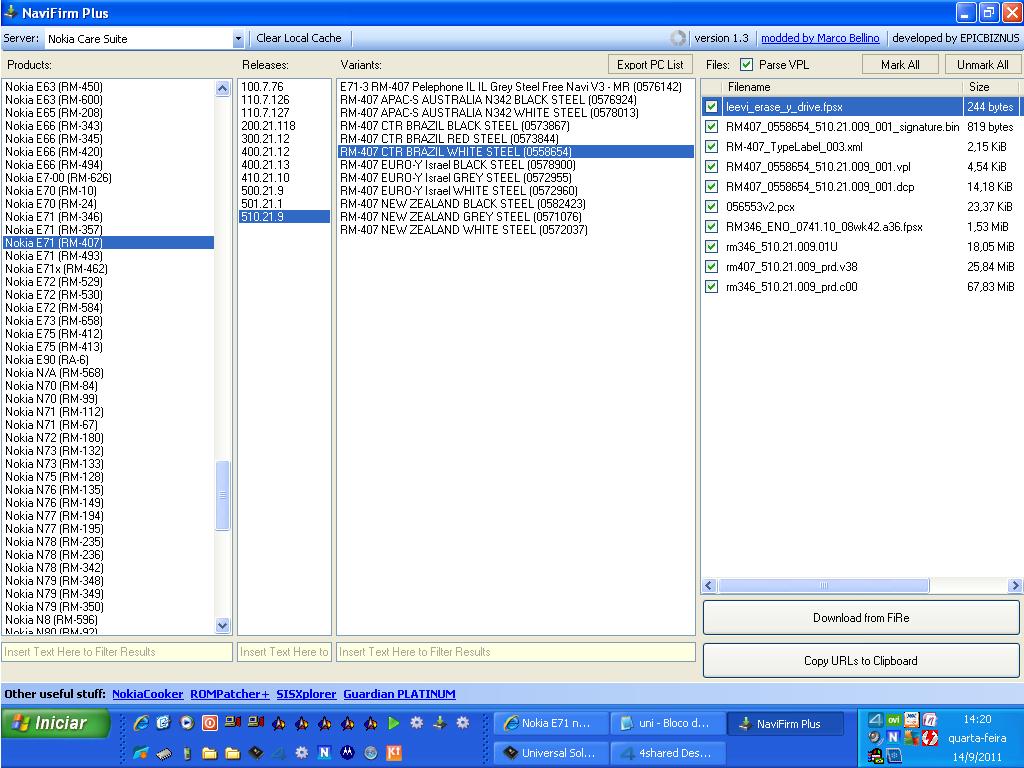Switch to the 4shared Des... taskbar window
Image resolution: width=1024 pixels, height=768 pixels.
pyautogui.click(x=667, y=752)
